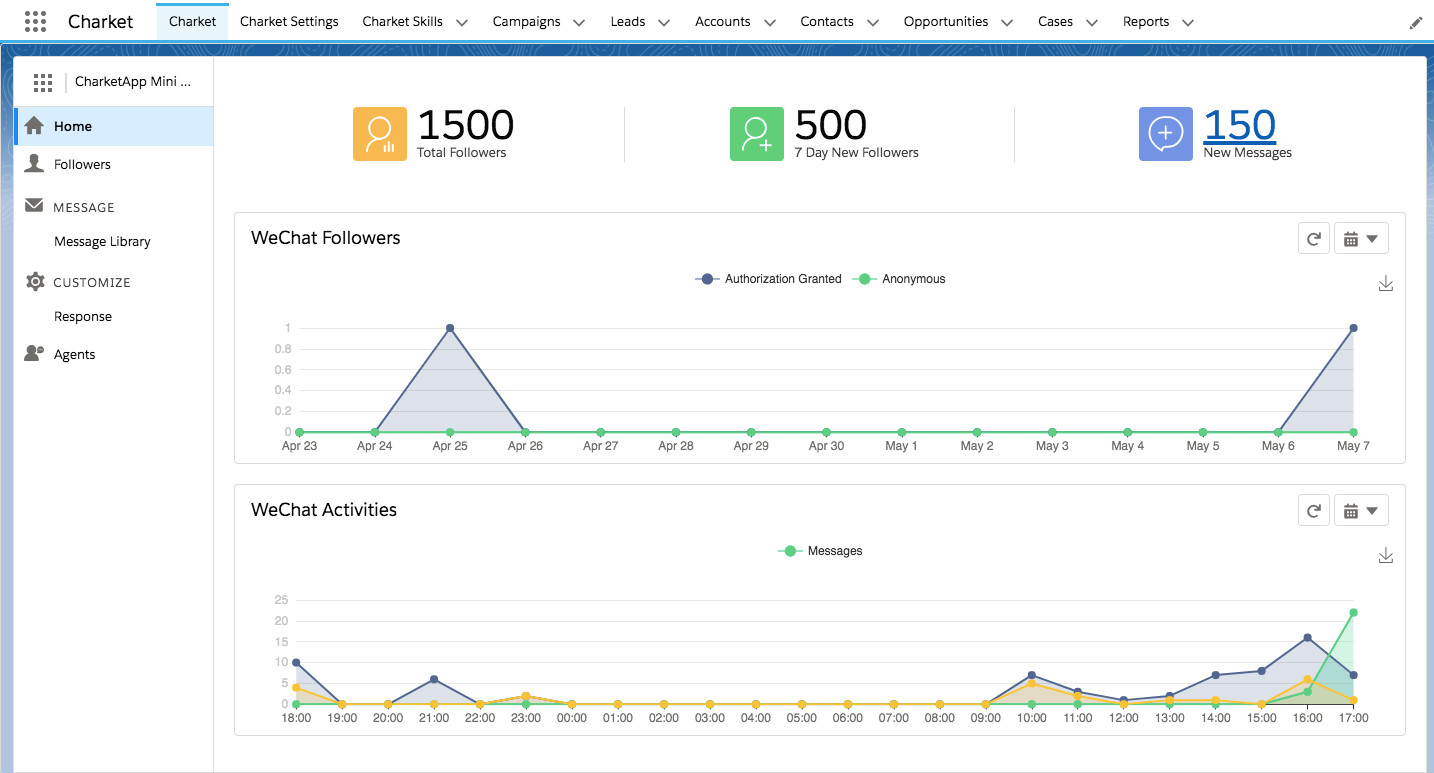The height and width of the screenshot is (773, 1434).
Task: Click the green 7 Day New Followers icon
Action: (756, 134)
